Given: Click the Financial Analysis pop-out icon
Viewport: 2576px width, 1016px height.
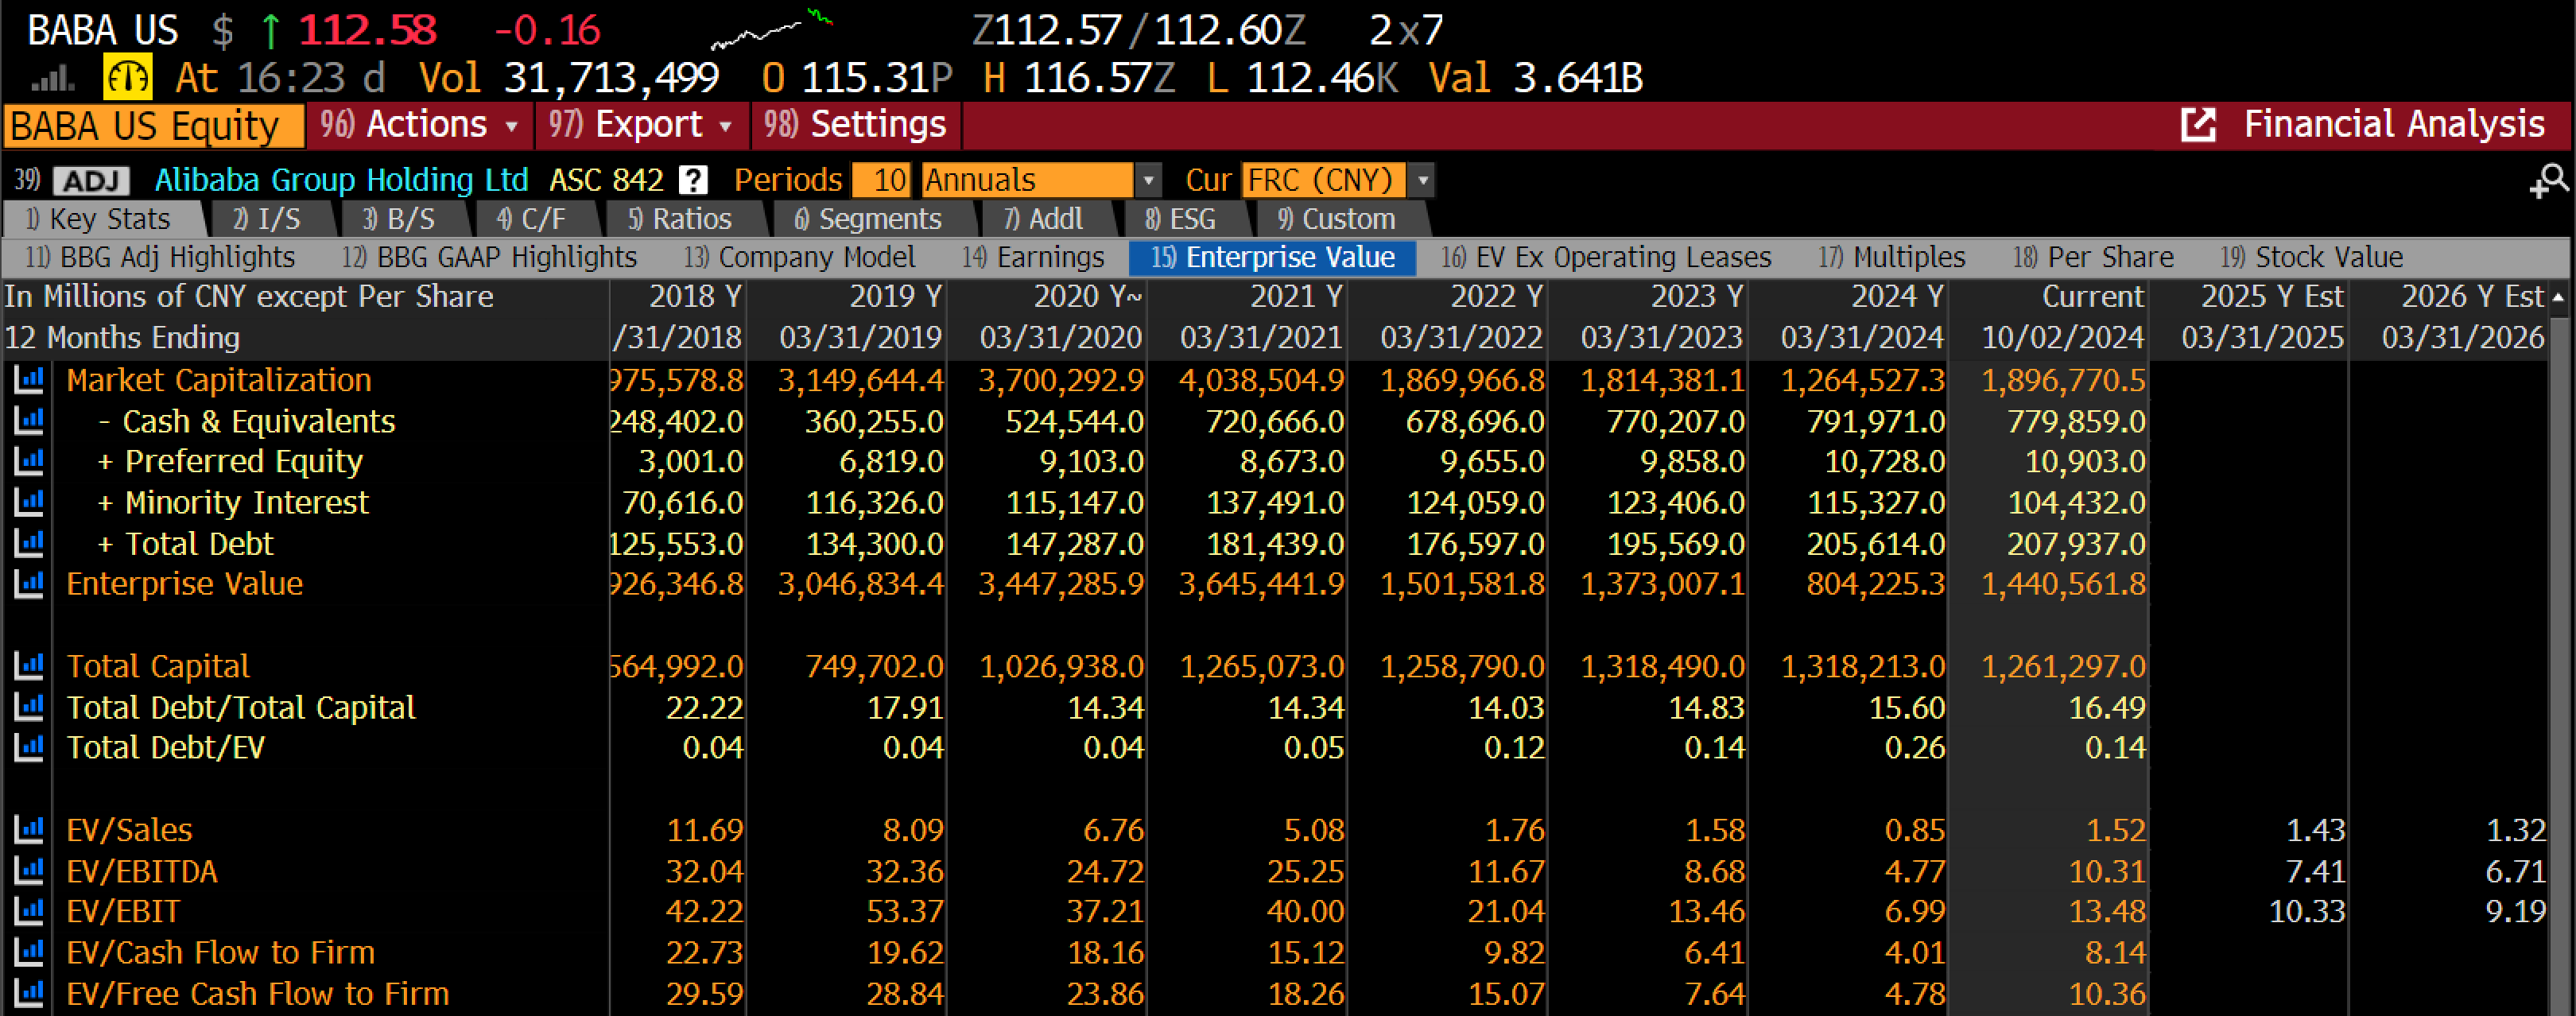Looking at the screenshot, I should (2198, 125).
